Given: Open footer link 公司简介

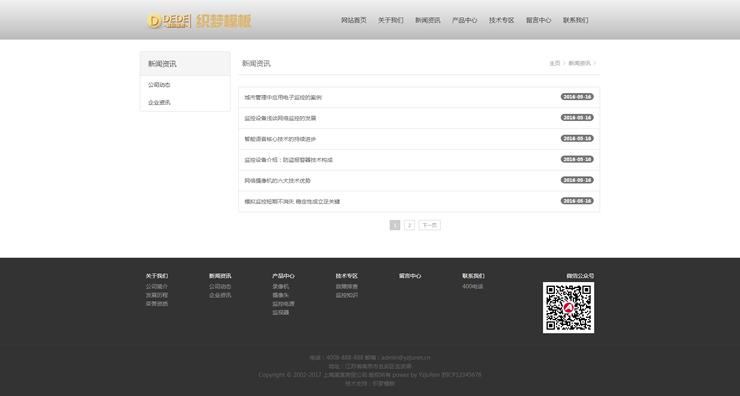Looking at the screenshot, I should [x=157, y=286].
